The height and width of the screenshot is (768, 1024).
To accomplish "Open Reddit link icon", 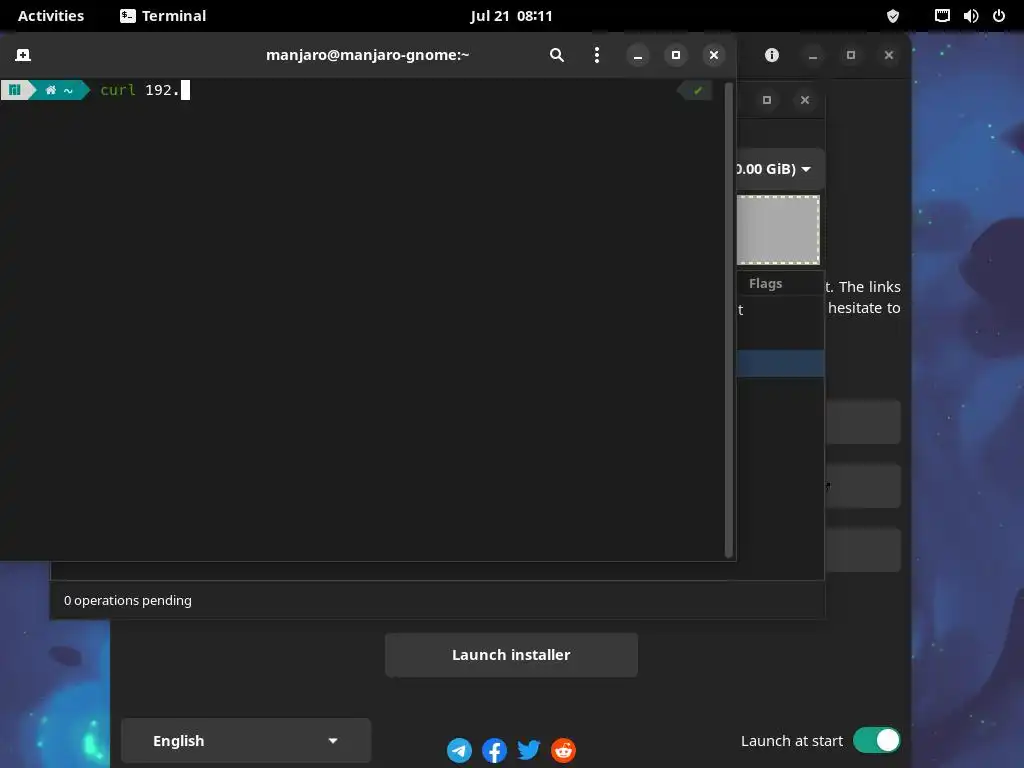I will (x=564, y=750).
